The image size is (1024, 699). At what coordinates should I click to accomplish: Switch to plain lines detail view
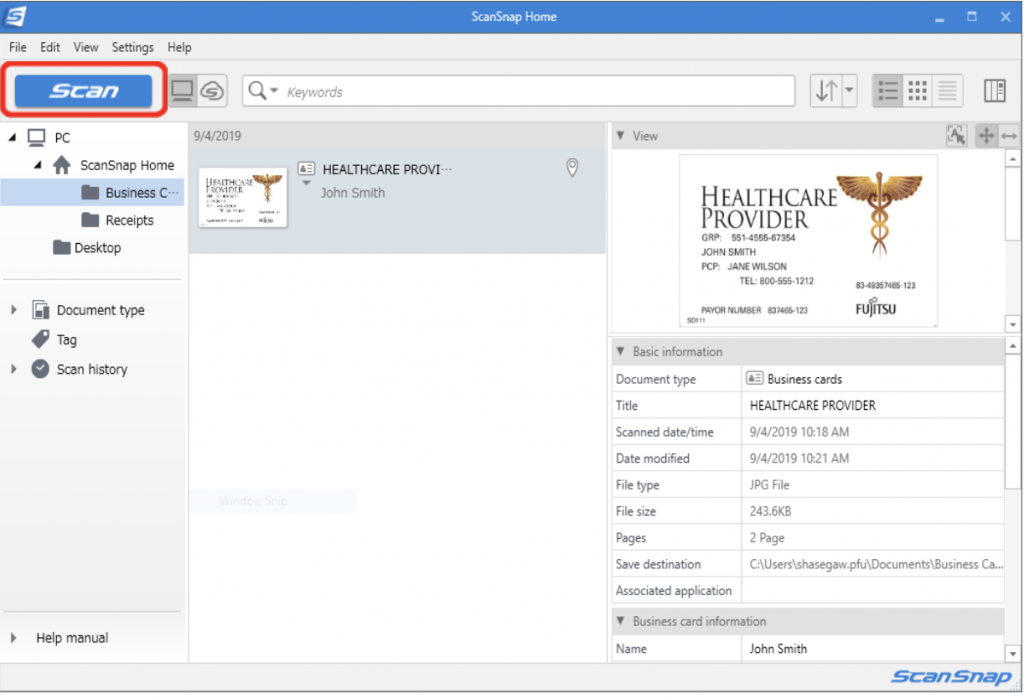click(948, 91)
